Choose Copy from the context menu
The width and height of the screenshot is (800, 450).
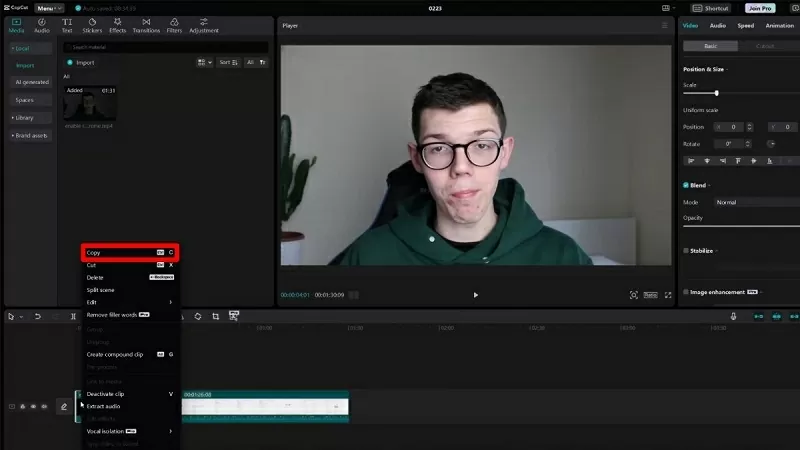[129, 252]
